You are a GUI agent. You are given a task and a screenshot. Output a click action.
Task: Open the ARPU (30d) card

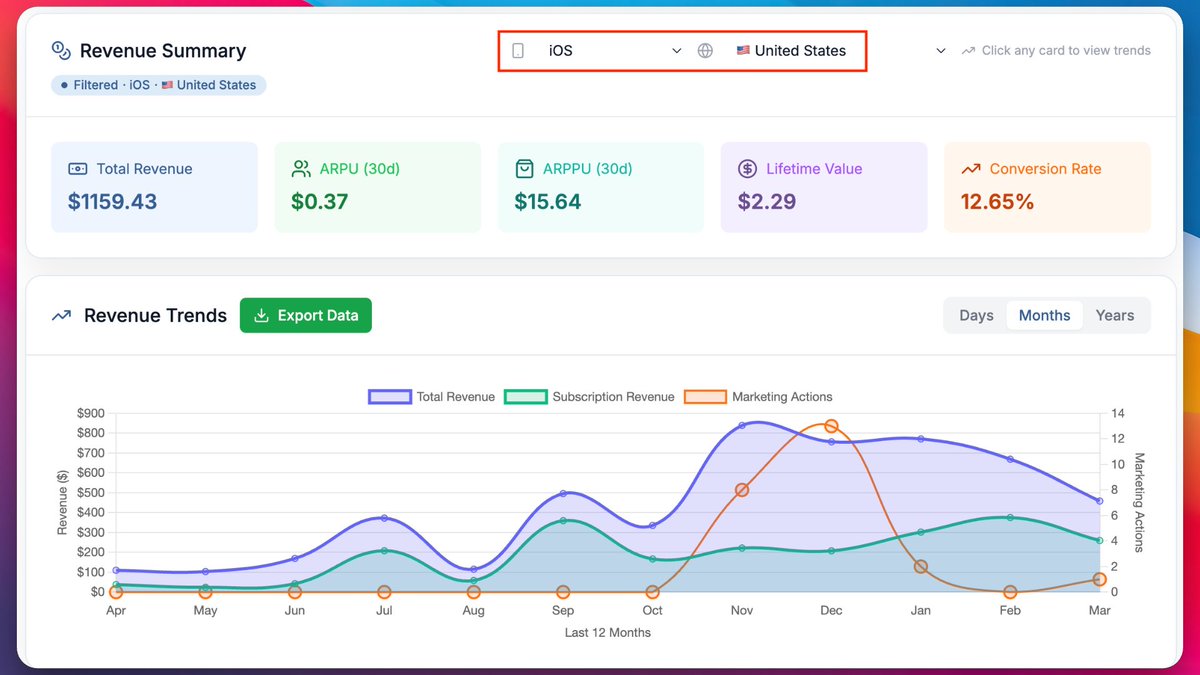click(378, 187)
